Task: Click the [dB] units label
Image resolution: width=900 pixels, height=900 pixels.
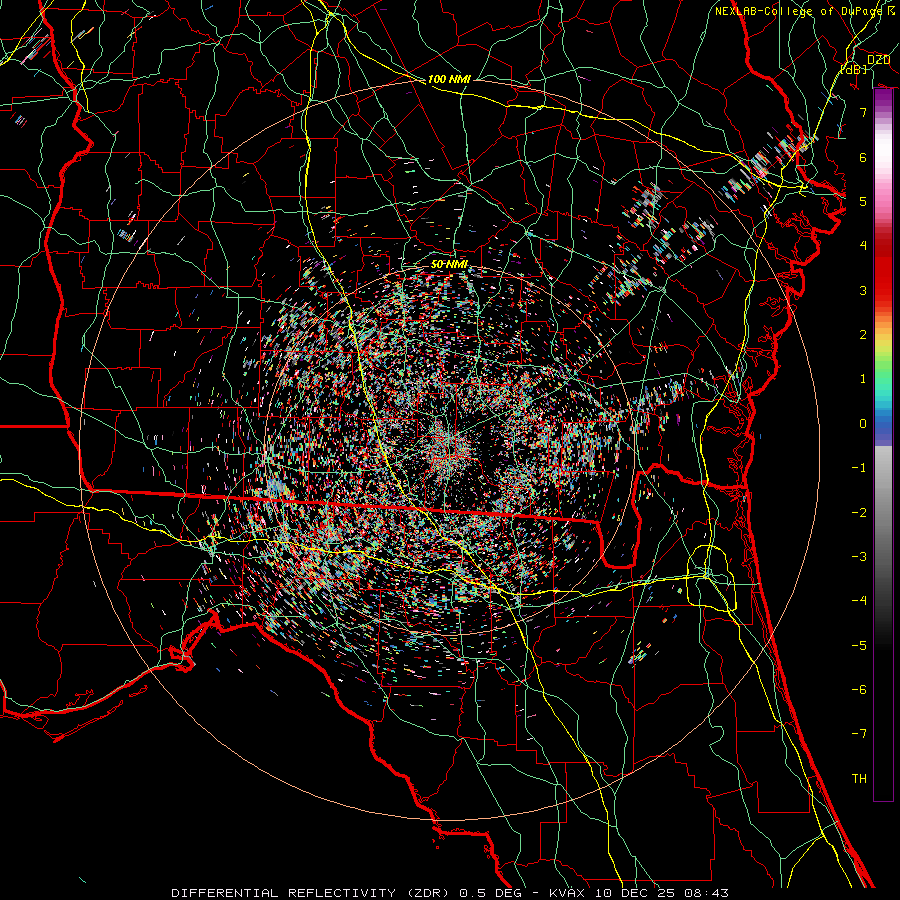Action: tap(853, 69)
